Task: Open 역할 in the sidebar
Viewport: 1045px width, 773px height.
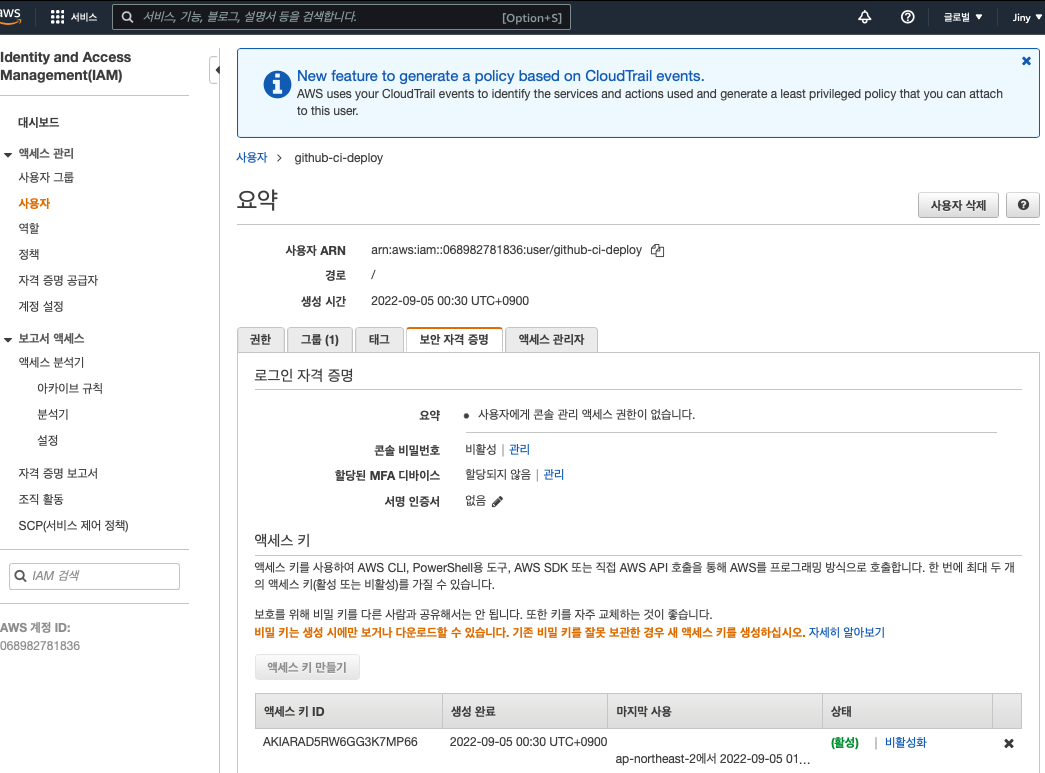Action: [x=29, y=228]
